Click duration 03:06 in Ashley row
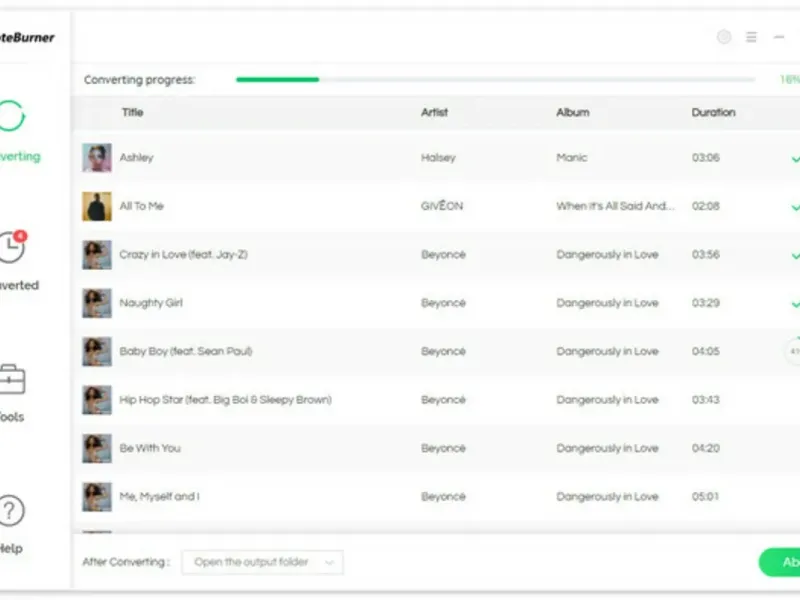This screenshot has height=600, width=800. (x=706, y=158)
